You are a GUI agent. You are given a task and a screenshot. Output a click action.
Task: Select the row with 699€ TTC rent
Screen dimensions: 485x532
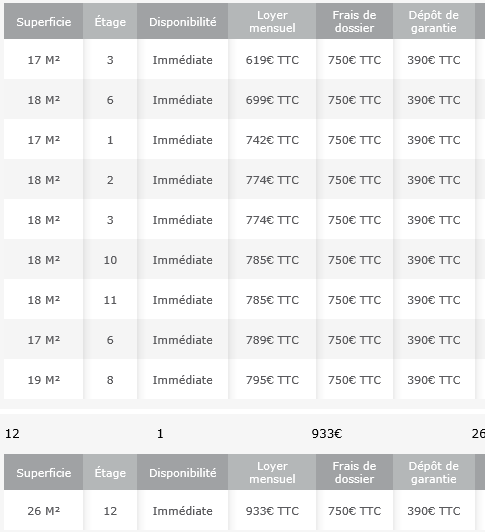244,99
